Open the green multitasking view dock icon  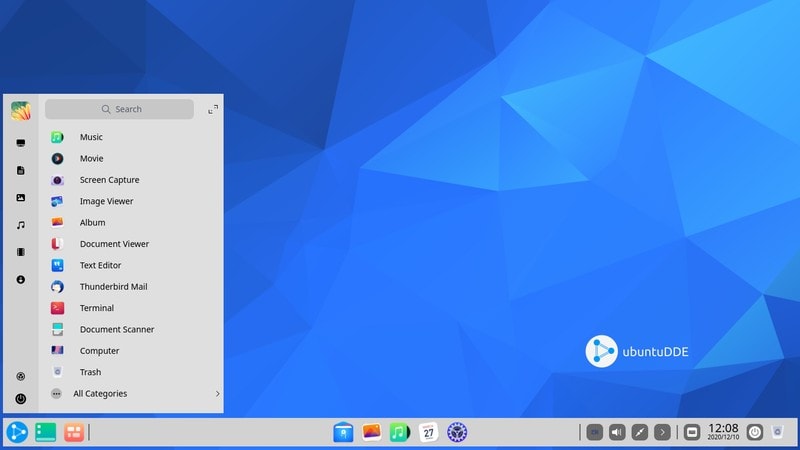[45, 433]
